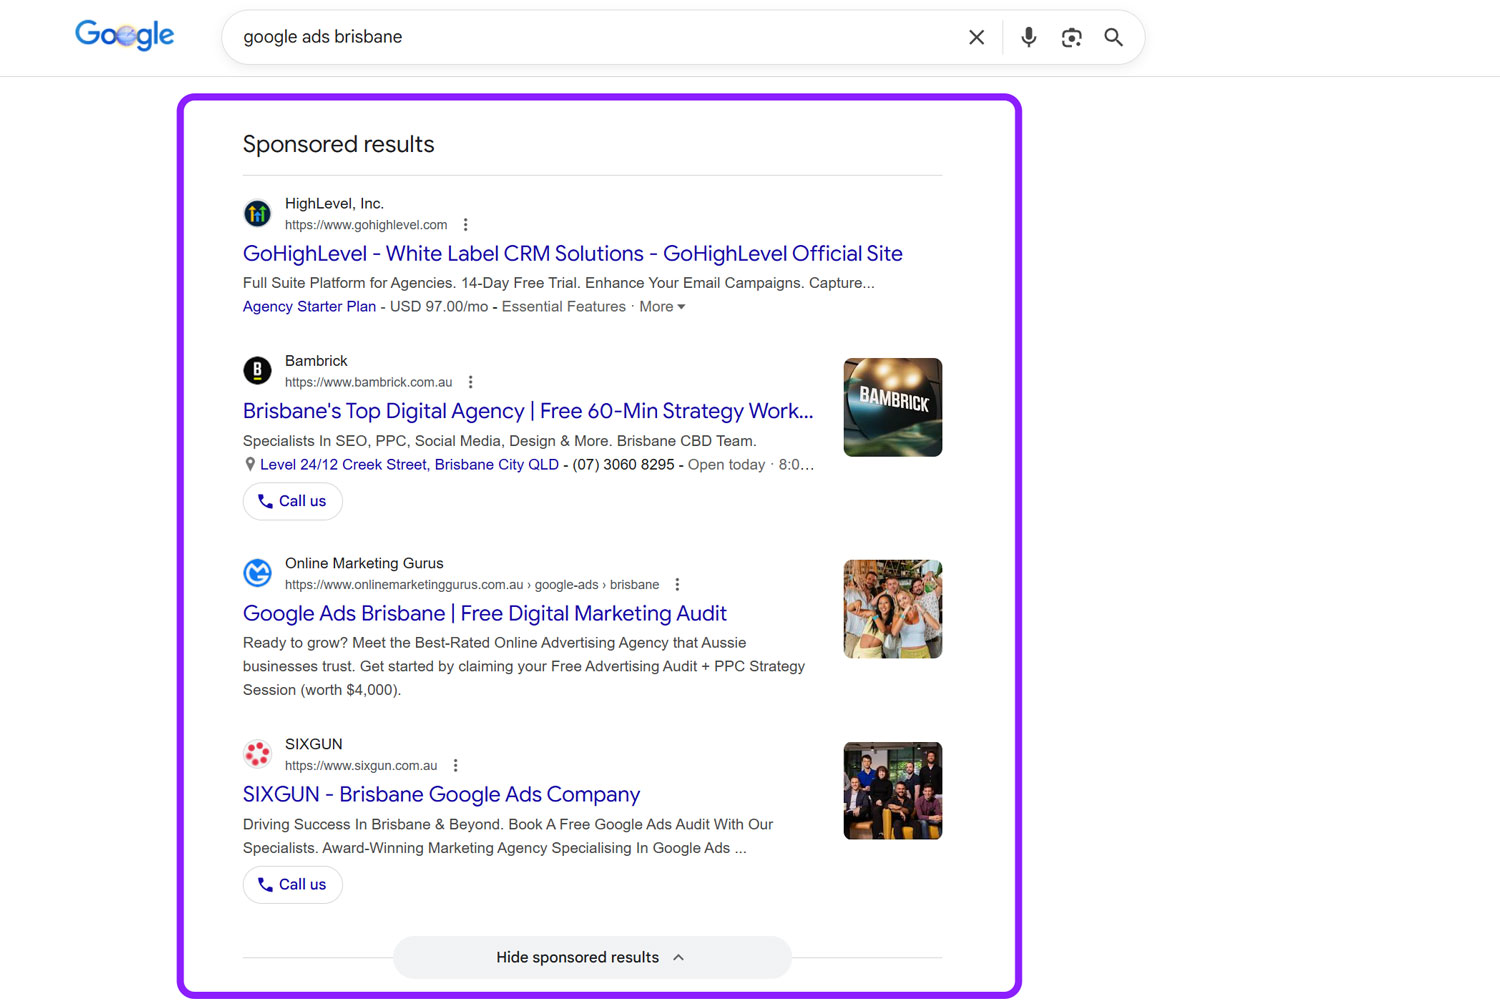Open the Agency Starter Plan link
Viewport: 1500px width, 1000px height.
(x=309, y=307)
